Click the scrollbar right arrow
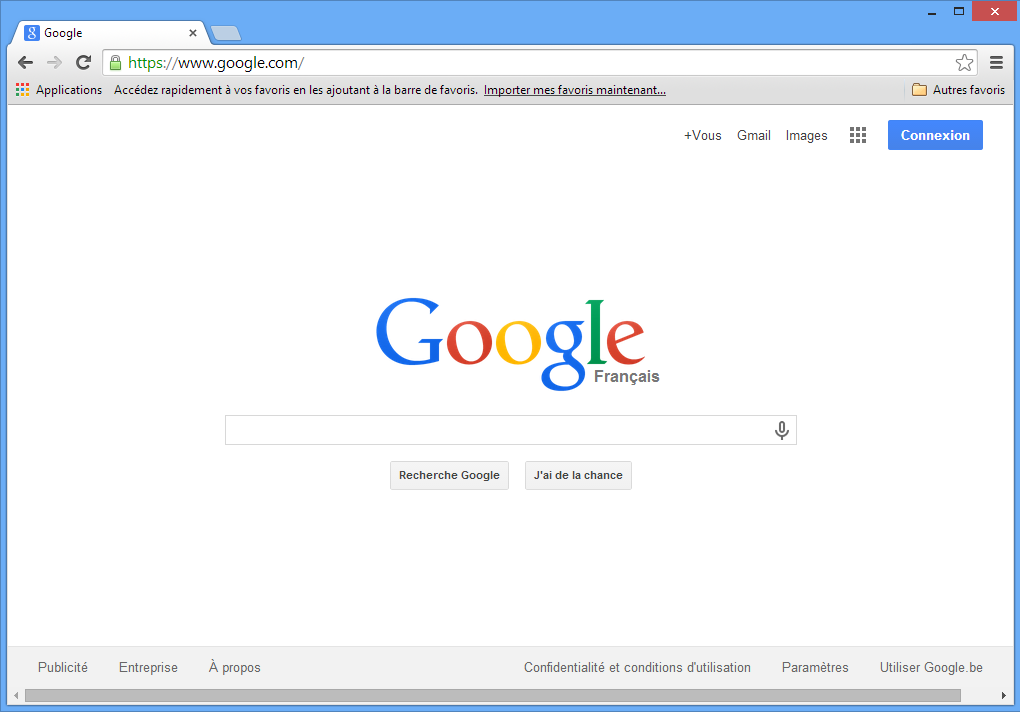 coord(1004,696)
